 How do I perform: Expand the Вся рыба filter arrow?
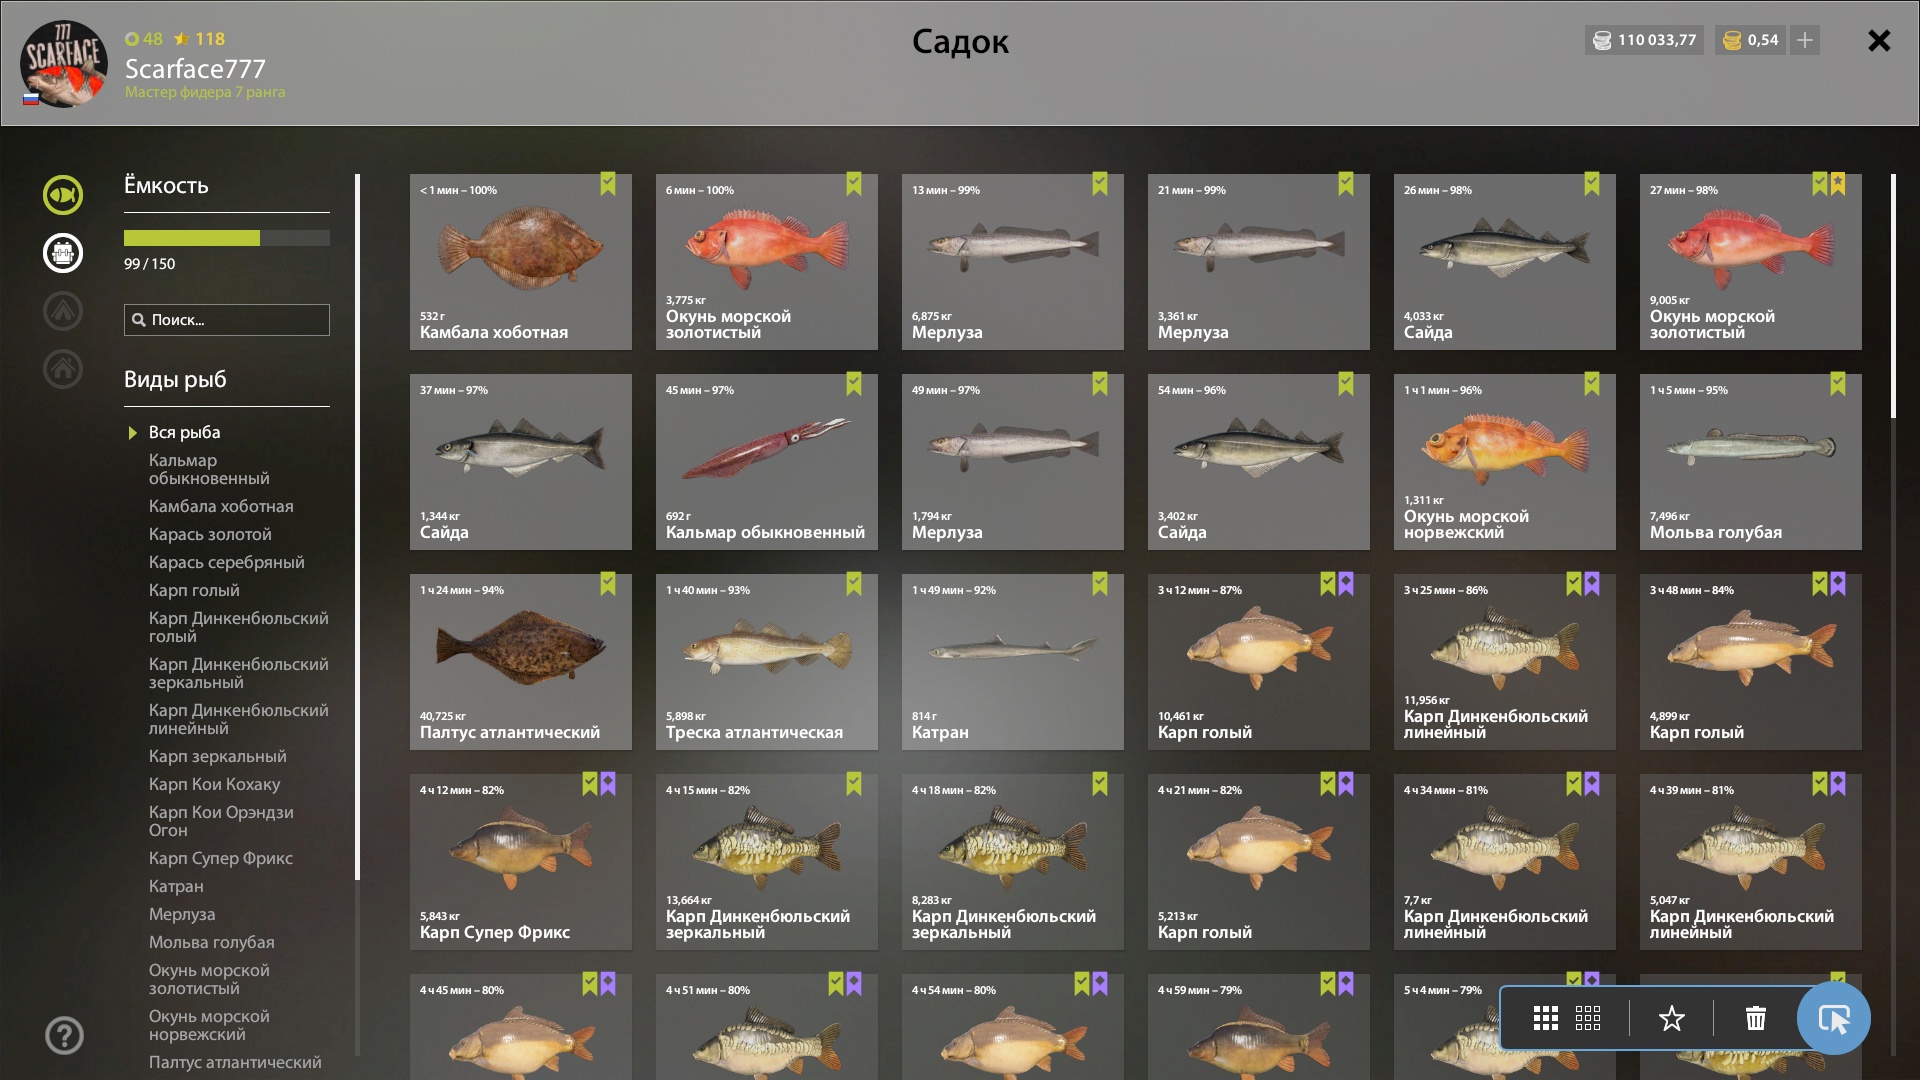tap(132, 433)
